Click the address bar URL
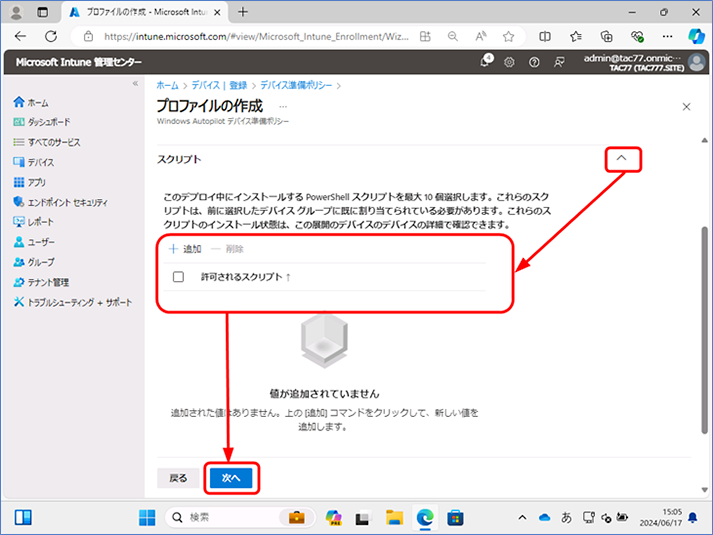713x535 pixels. pyautogui.click(x=256, y=37)
